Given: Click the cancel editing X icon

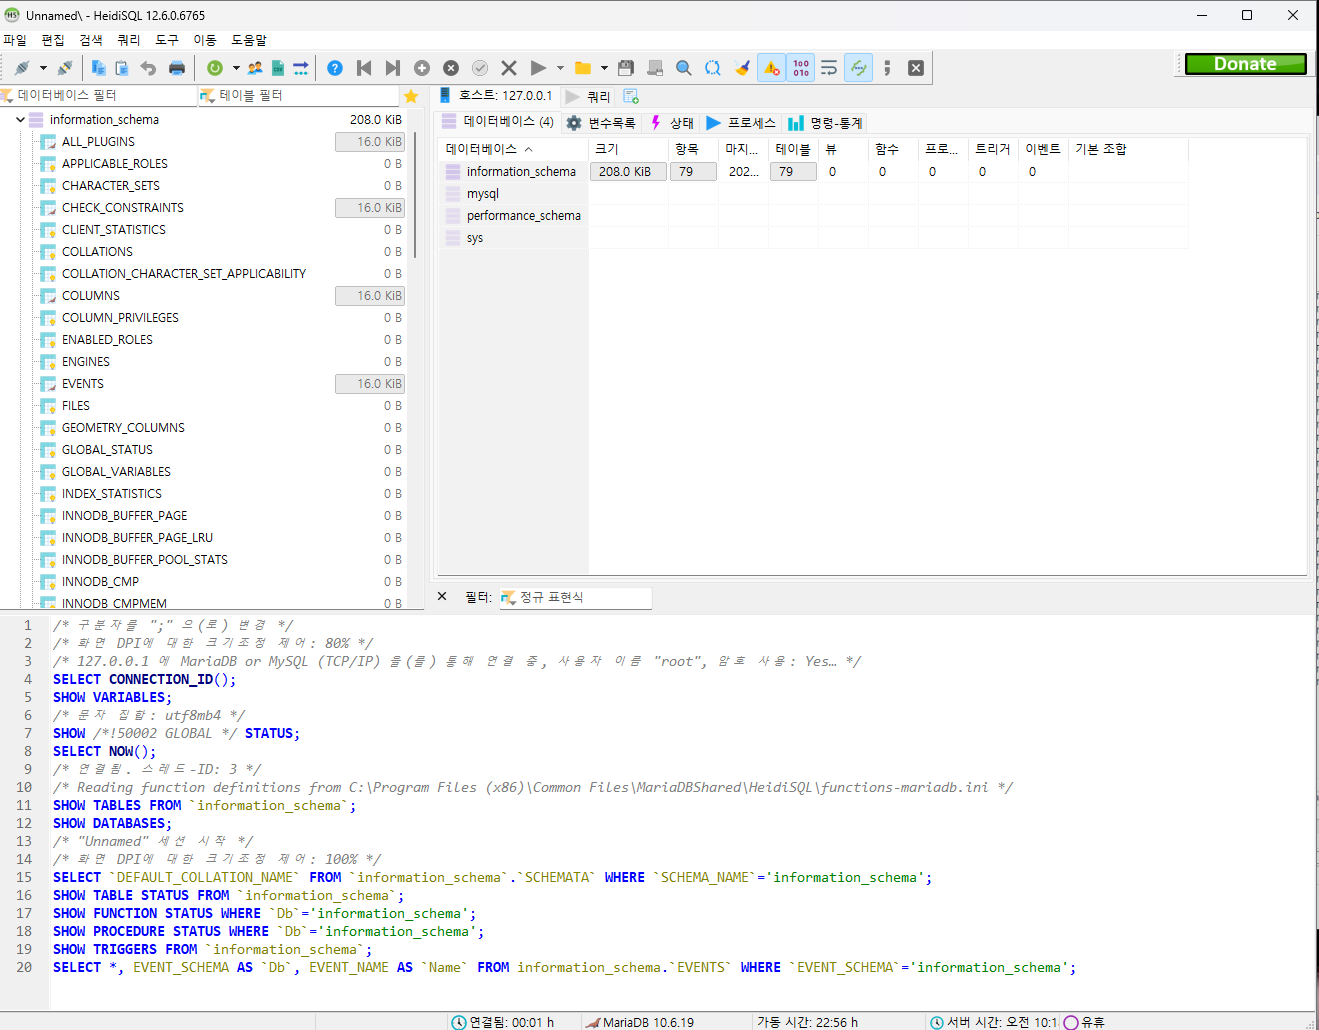Looking at the screenshot, I should click(x=509, y=68).
